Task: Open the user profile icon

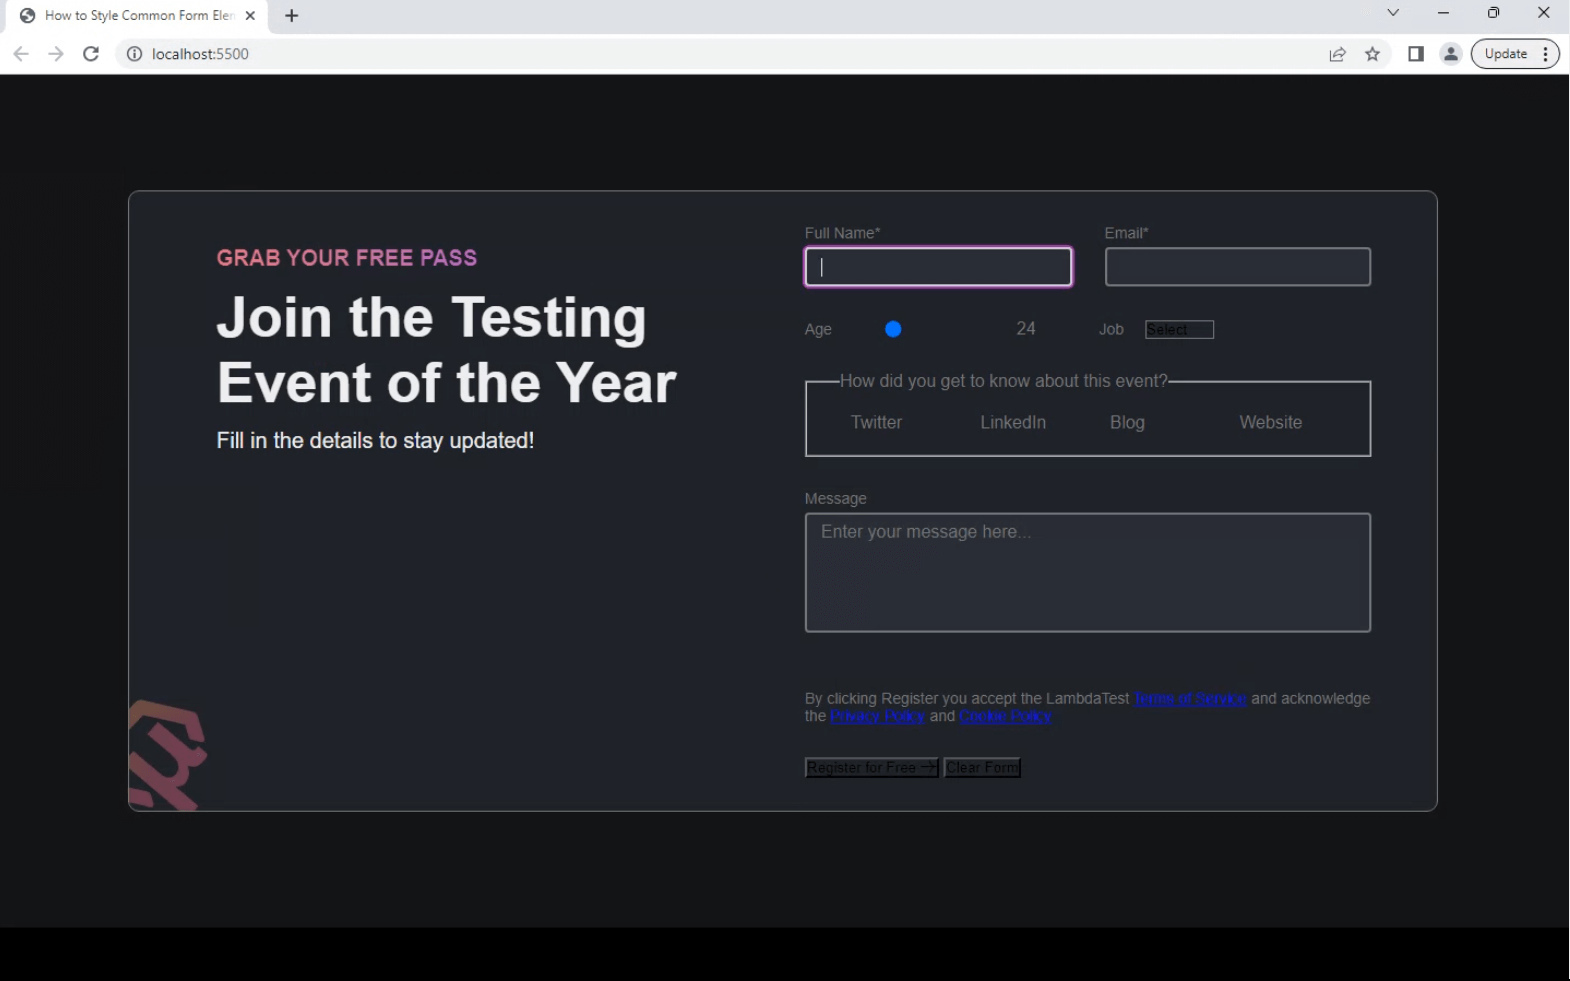Action: pos(1450,54)
